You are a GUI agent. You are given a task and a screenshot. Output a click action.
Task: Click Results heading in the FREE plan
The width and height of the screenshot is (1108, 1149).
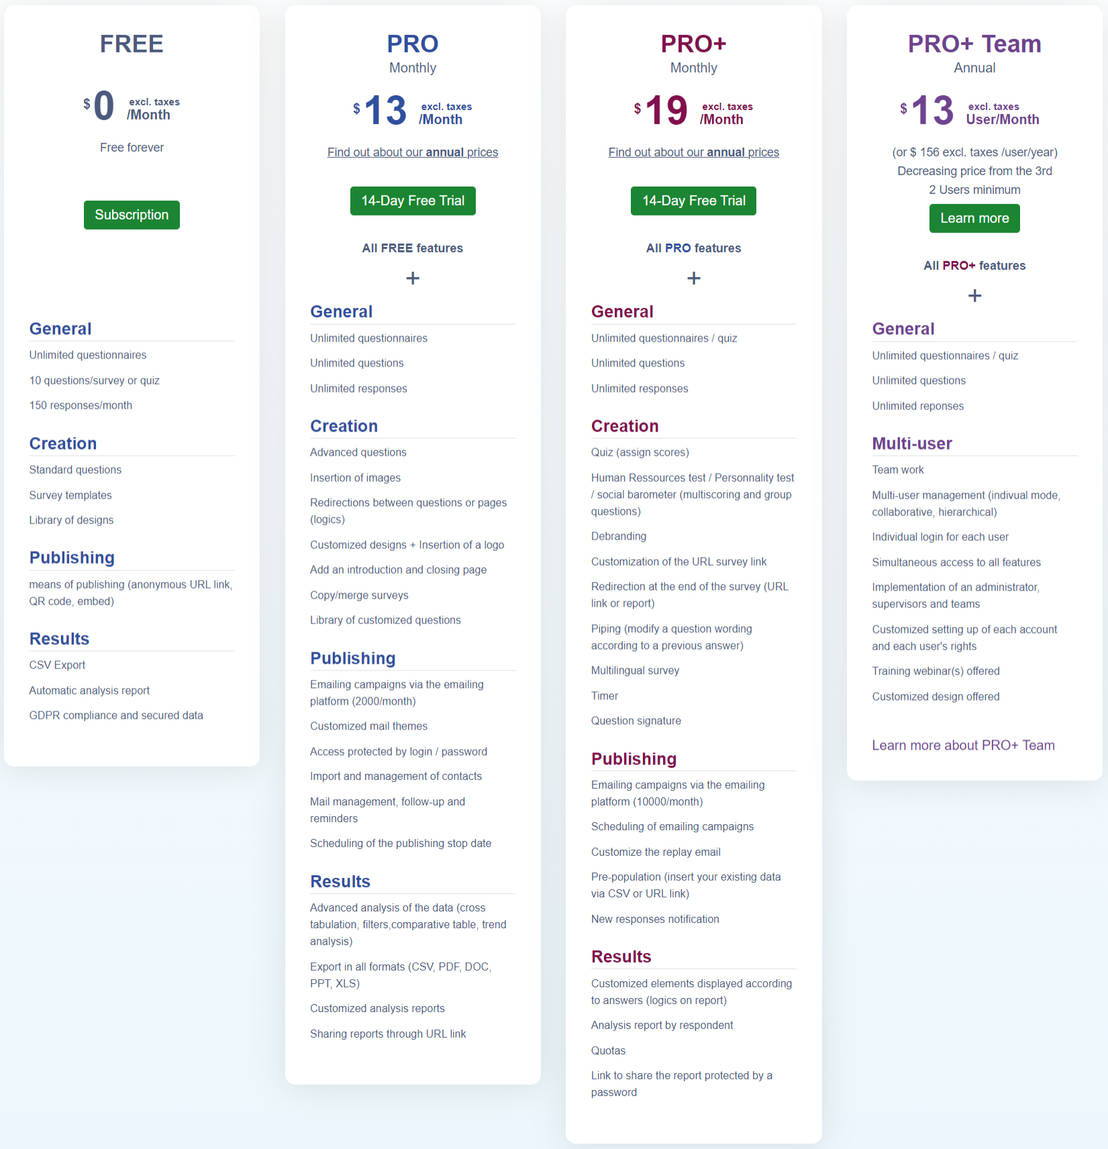(59, 639)
